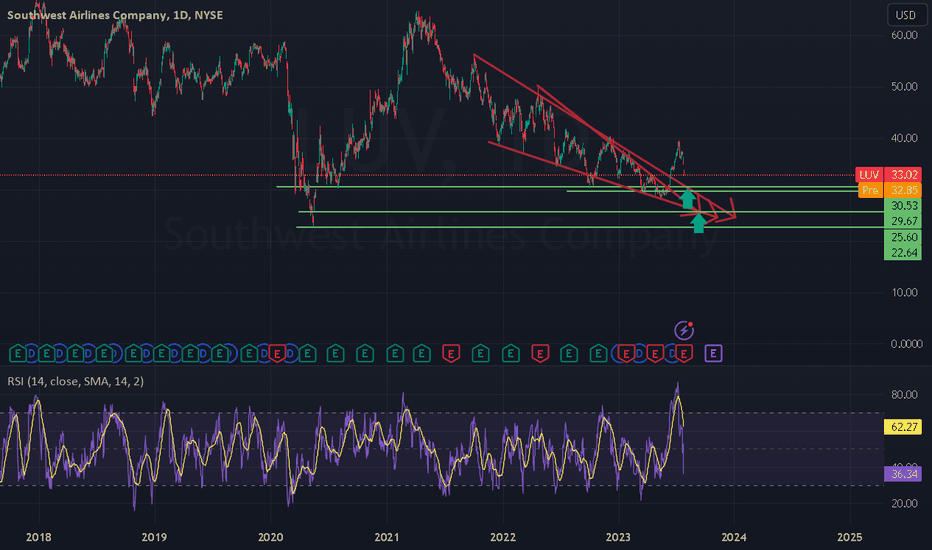Click the 32.85 pre-market price tag
Viewport: 932px width, 550px height.
click(x=903, y=190)
